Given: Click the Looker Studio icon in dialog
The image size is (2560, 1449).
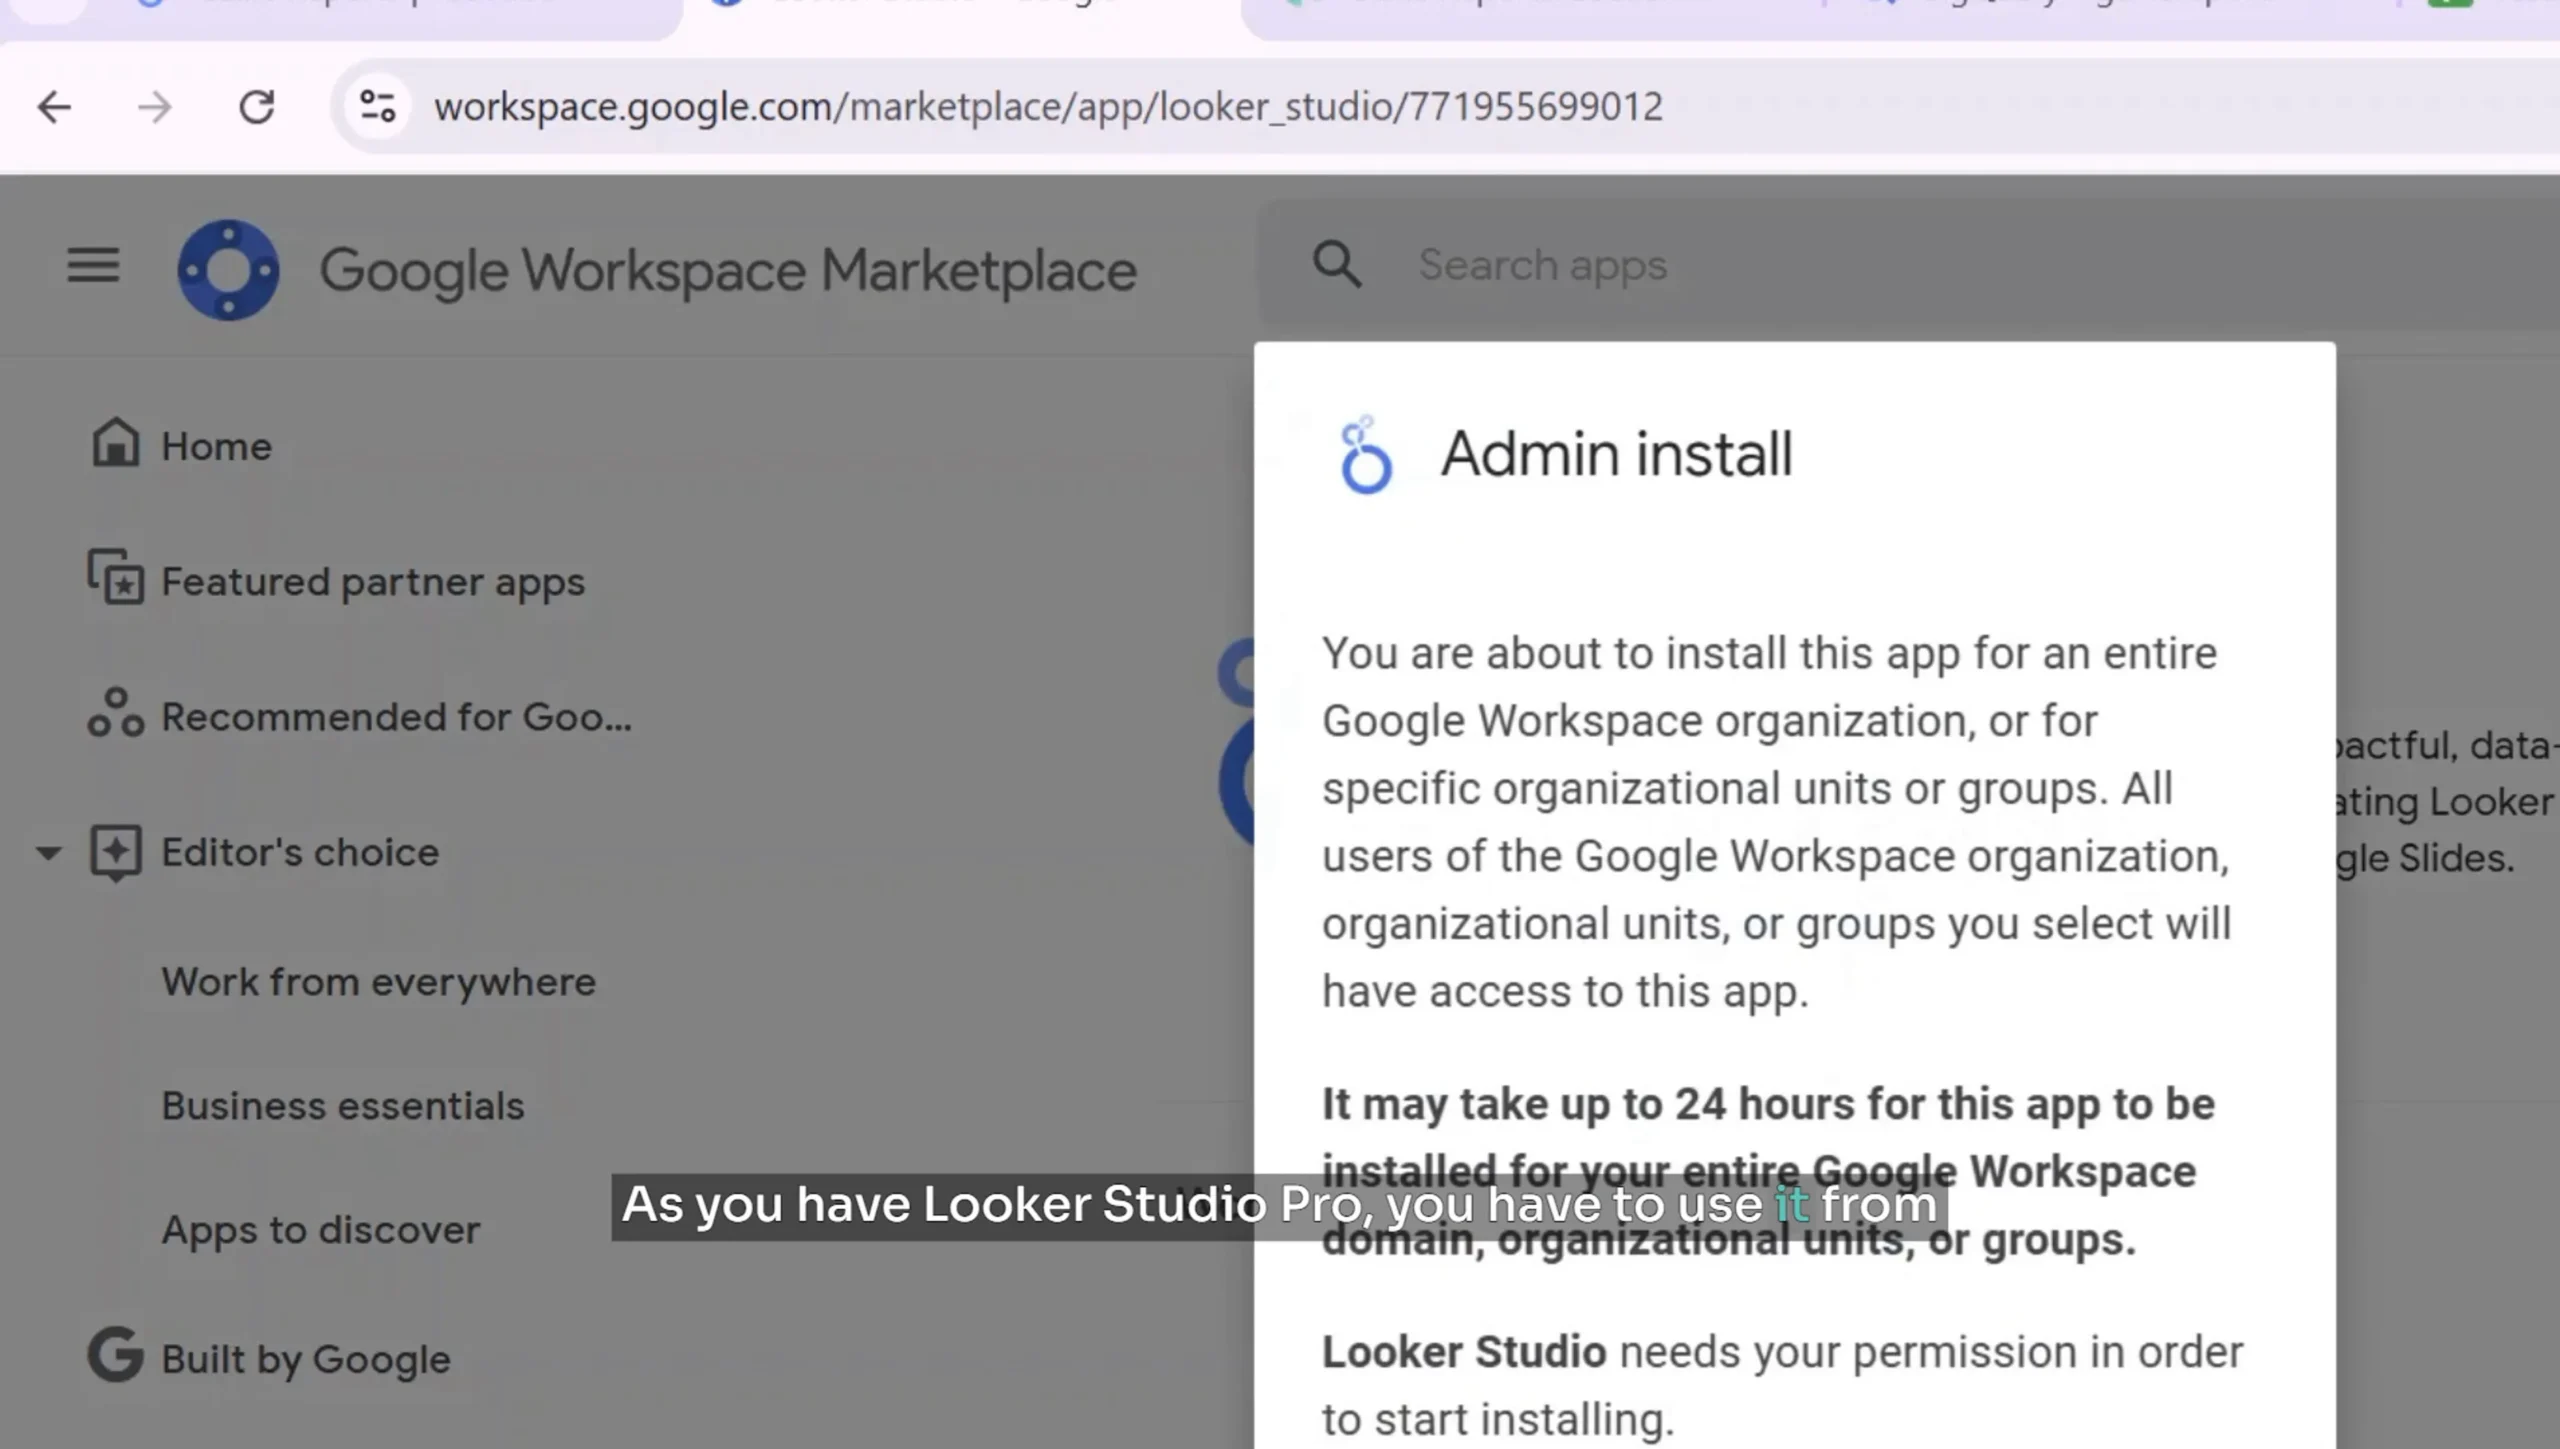Looking at the screenshot, I should (1365, 456).
